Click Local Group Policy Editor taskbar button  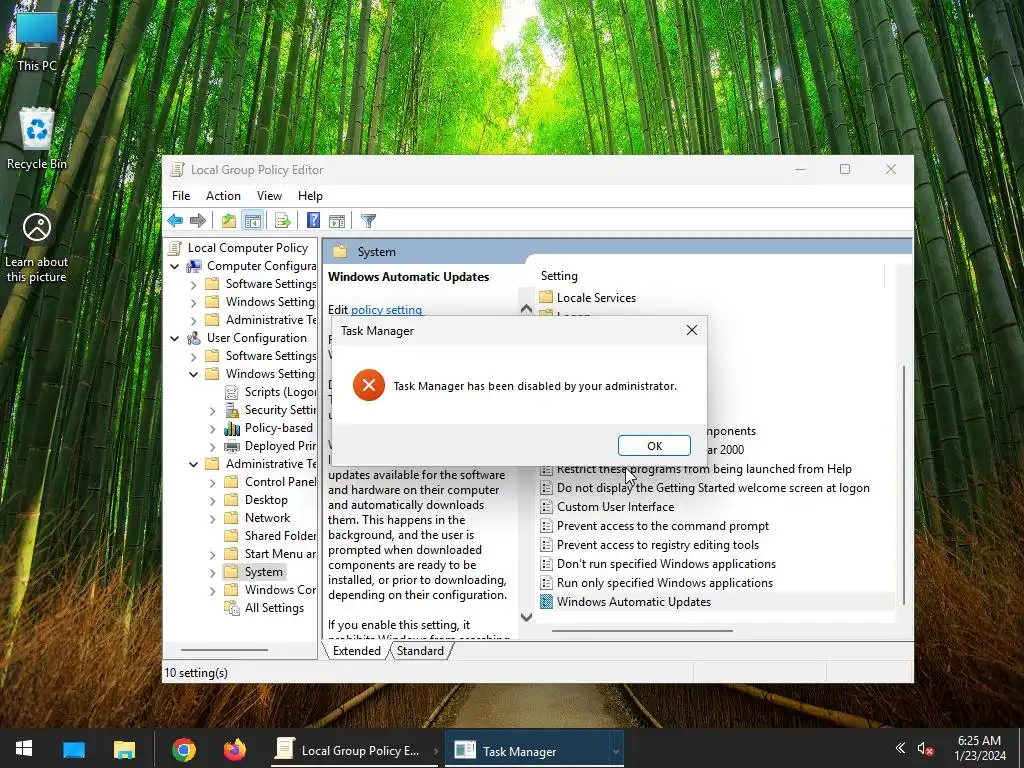[354, 750]
